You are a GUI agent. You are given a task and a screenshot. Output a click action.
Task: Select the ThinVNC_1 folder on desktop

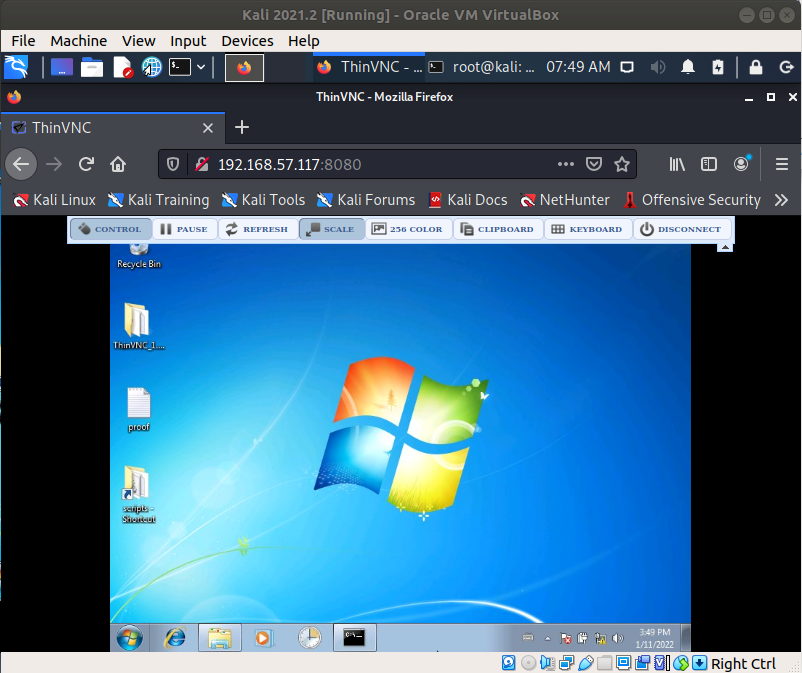point(139,326)
